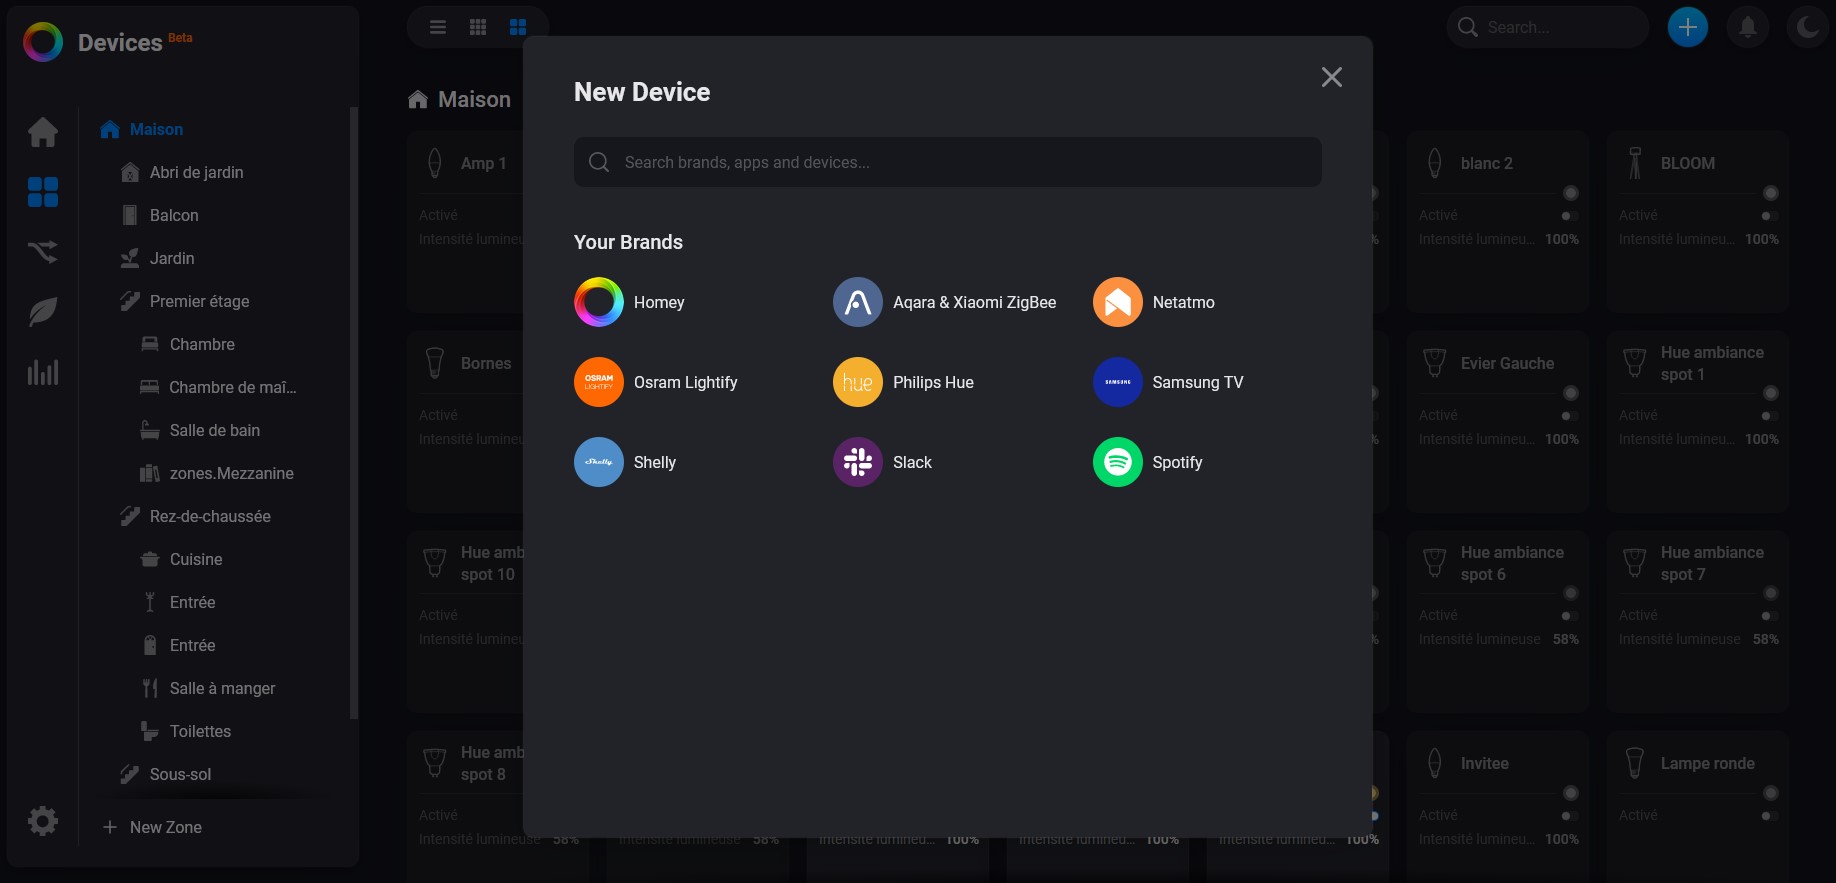Switch to large tile view layout
This screenshot has height=883, width=1836.
tap(518, 27)
